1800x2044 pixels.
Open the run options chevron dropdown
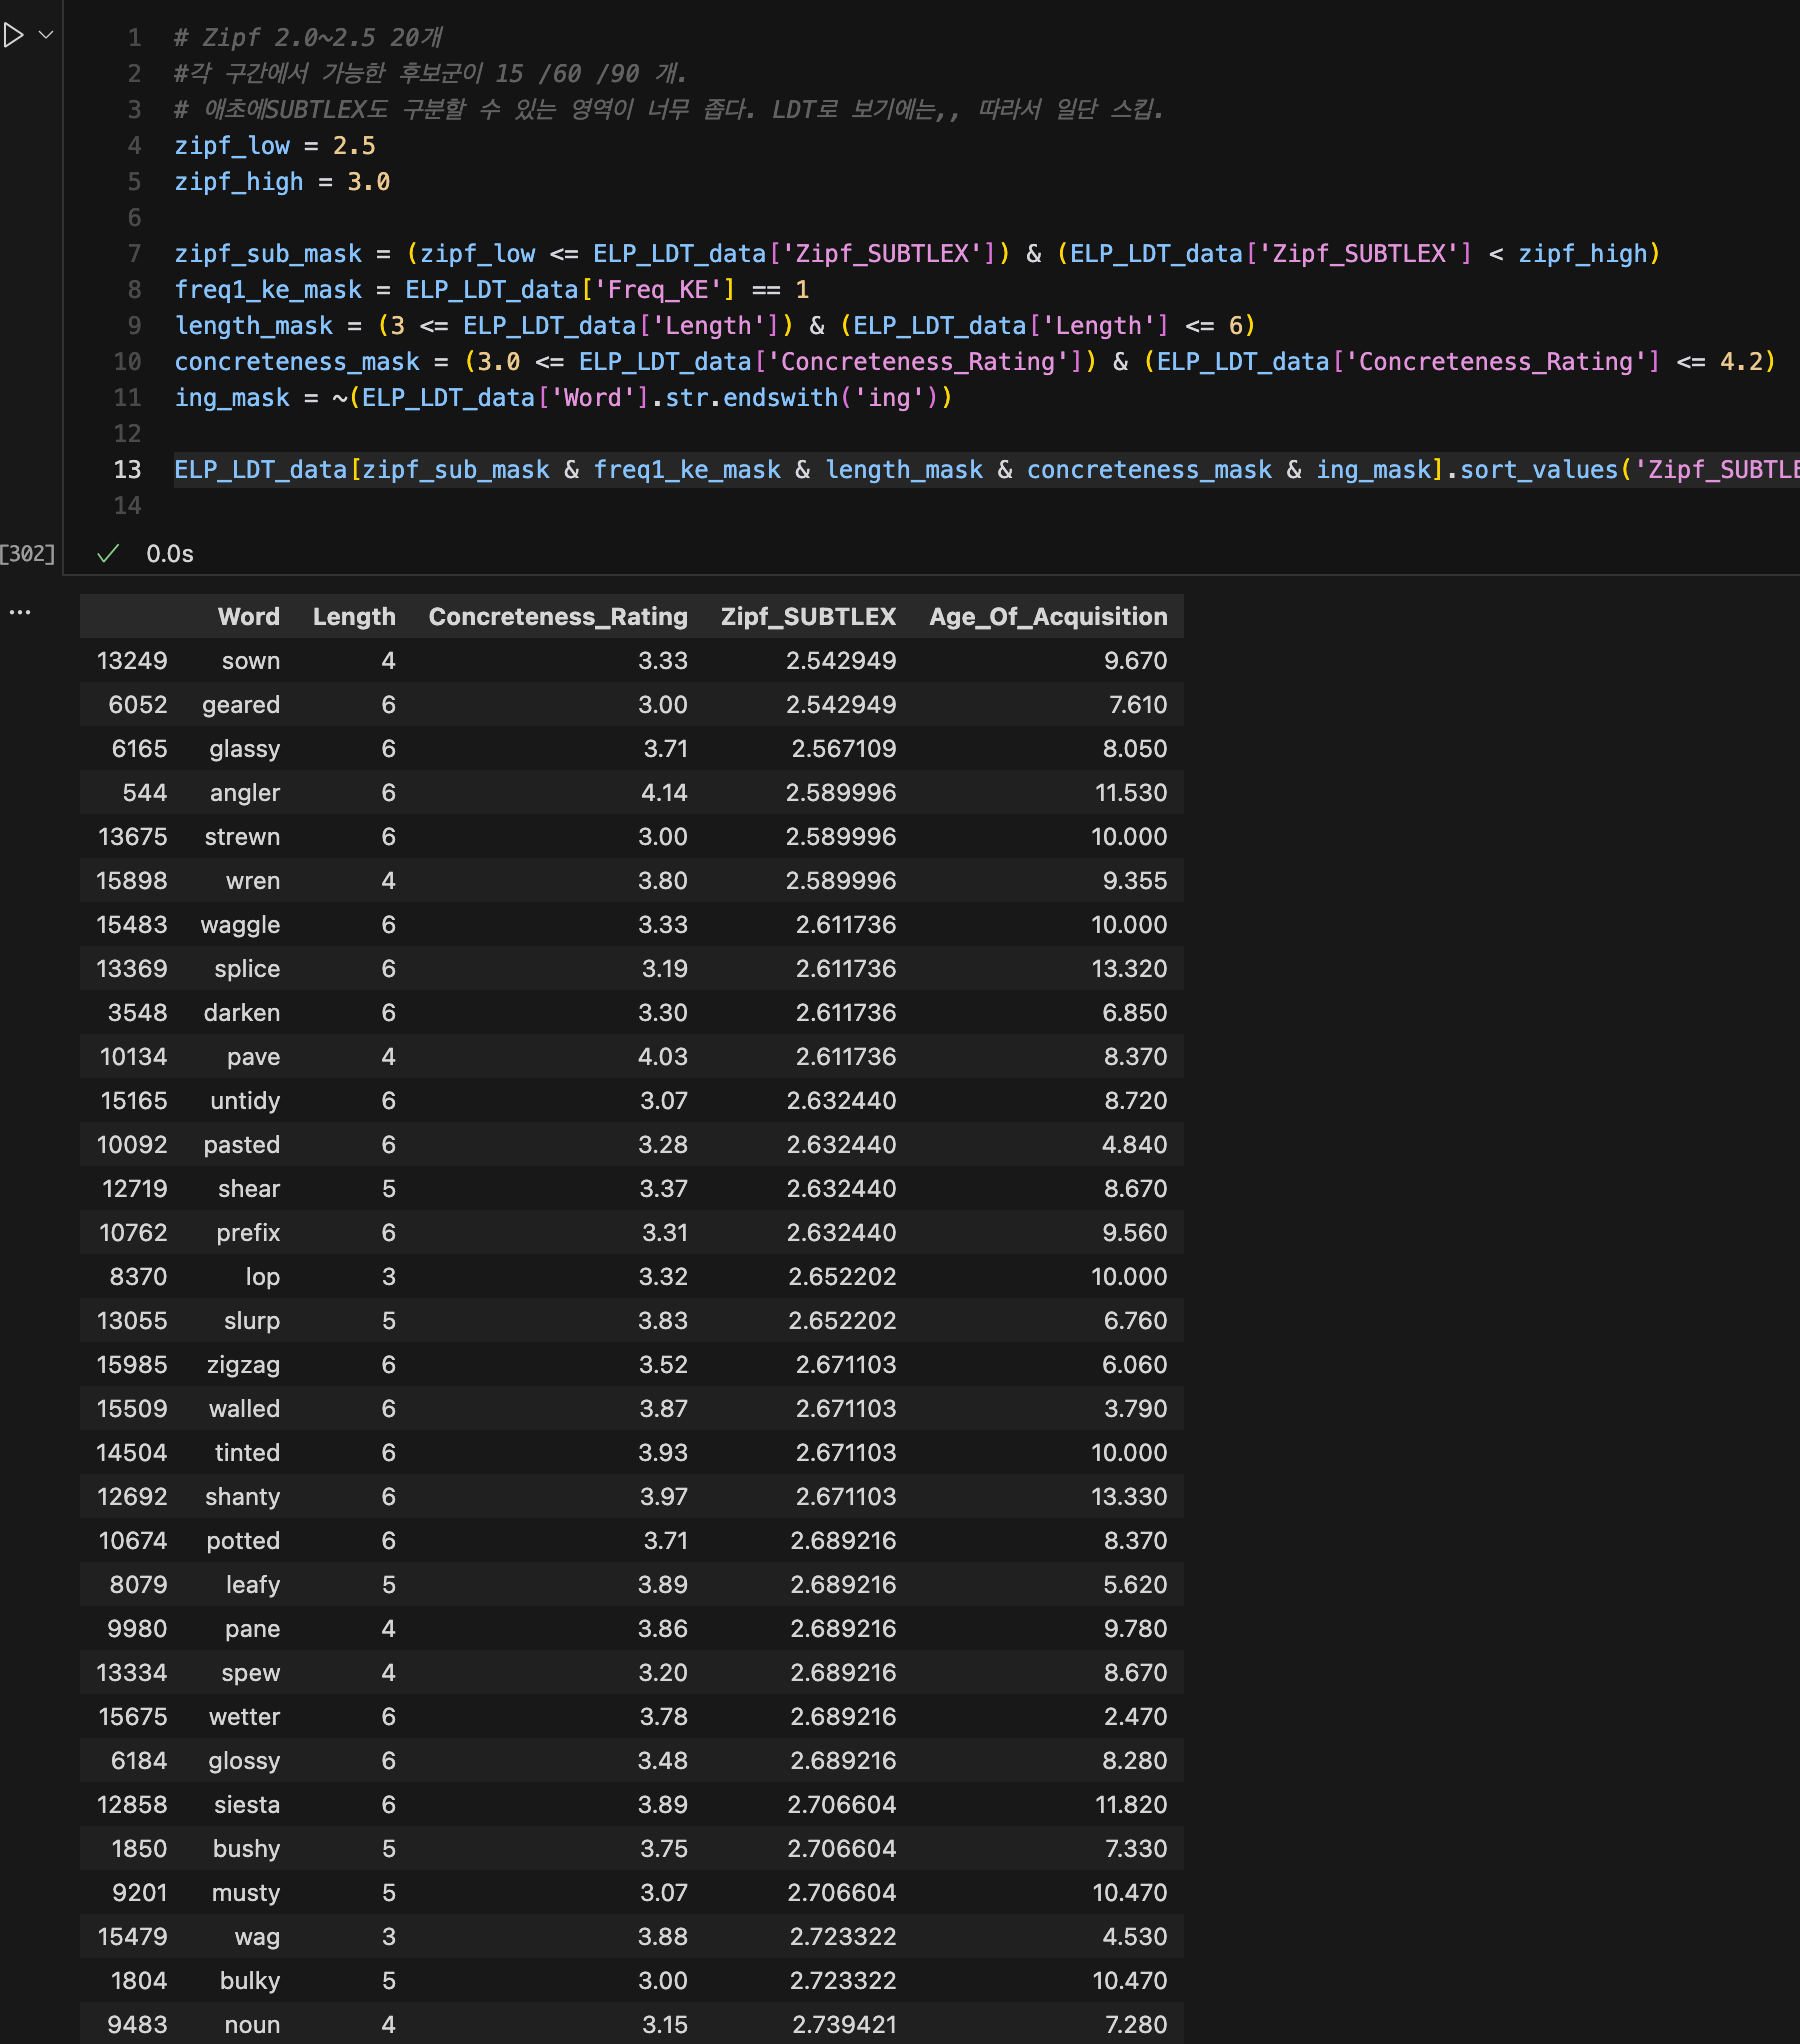coord(46,35)
